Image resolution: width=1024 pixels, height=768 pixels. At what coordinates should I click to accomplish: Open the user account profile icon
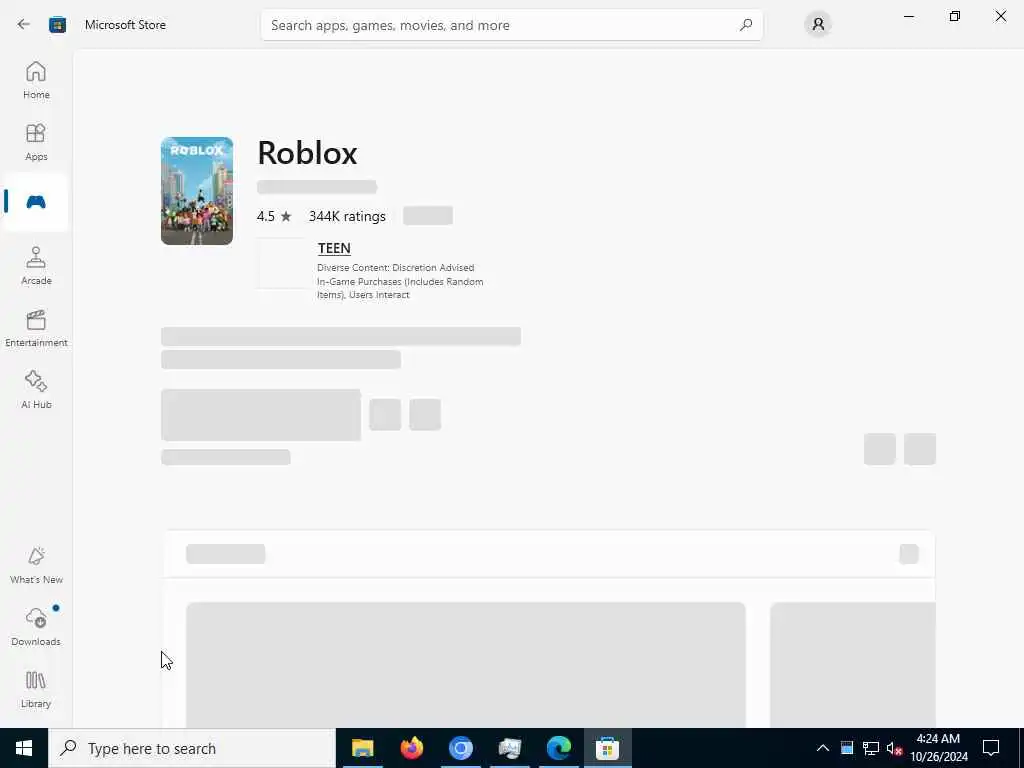[x=818, y=25]
